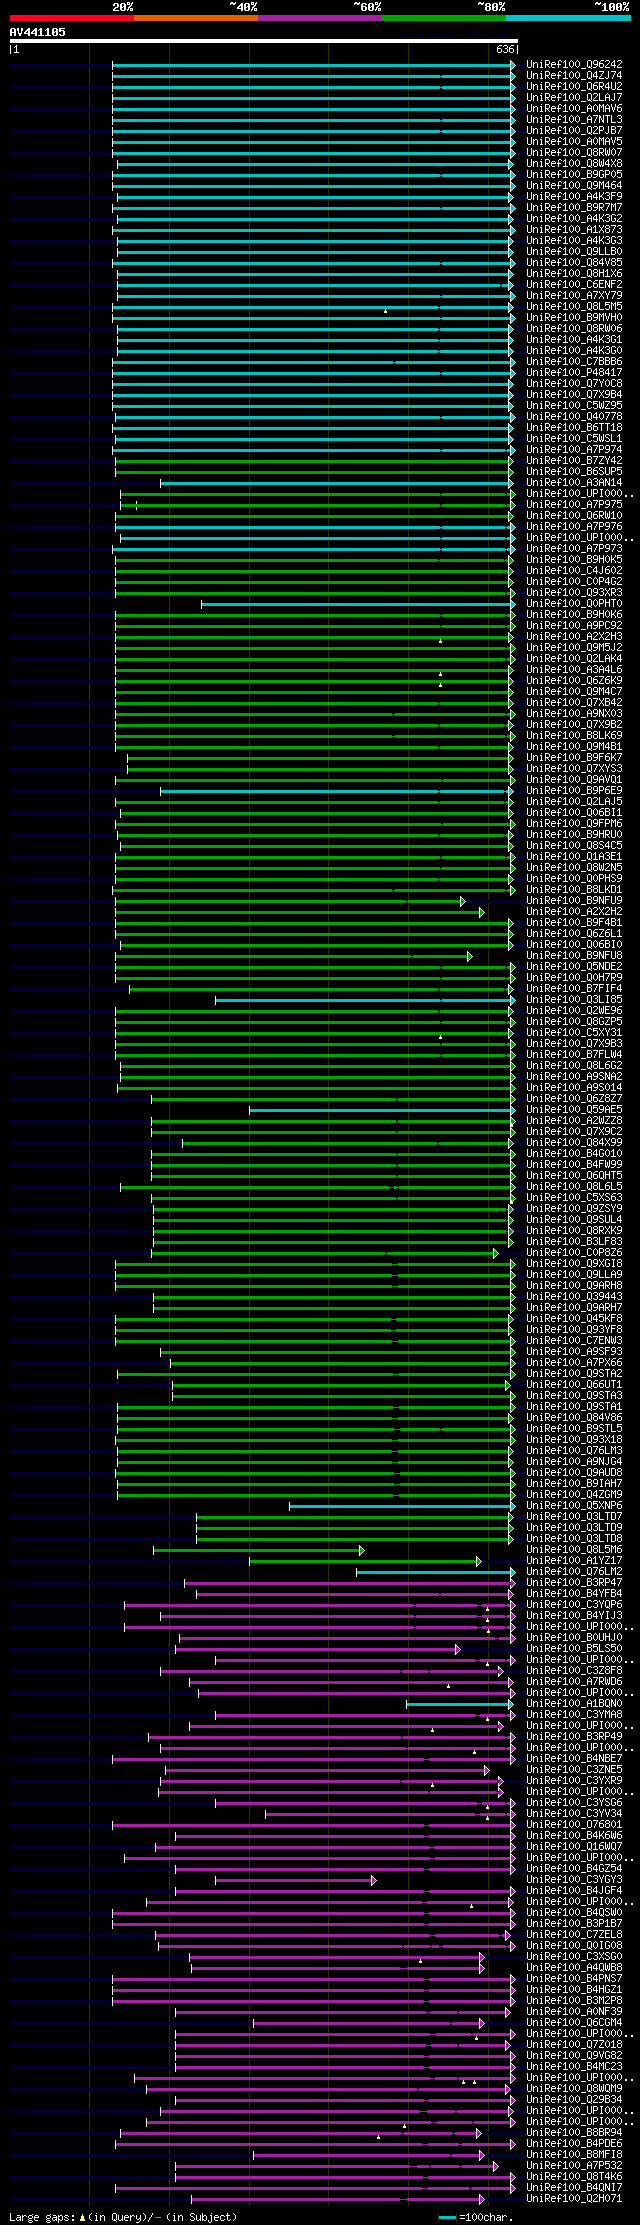
Task: Click the green ~80% identity legend bar
Action: coord(444,17)
